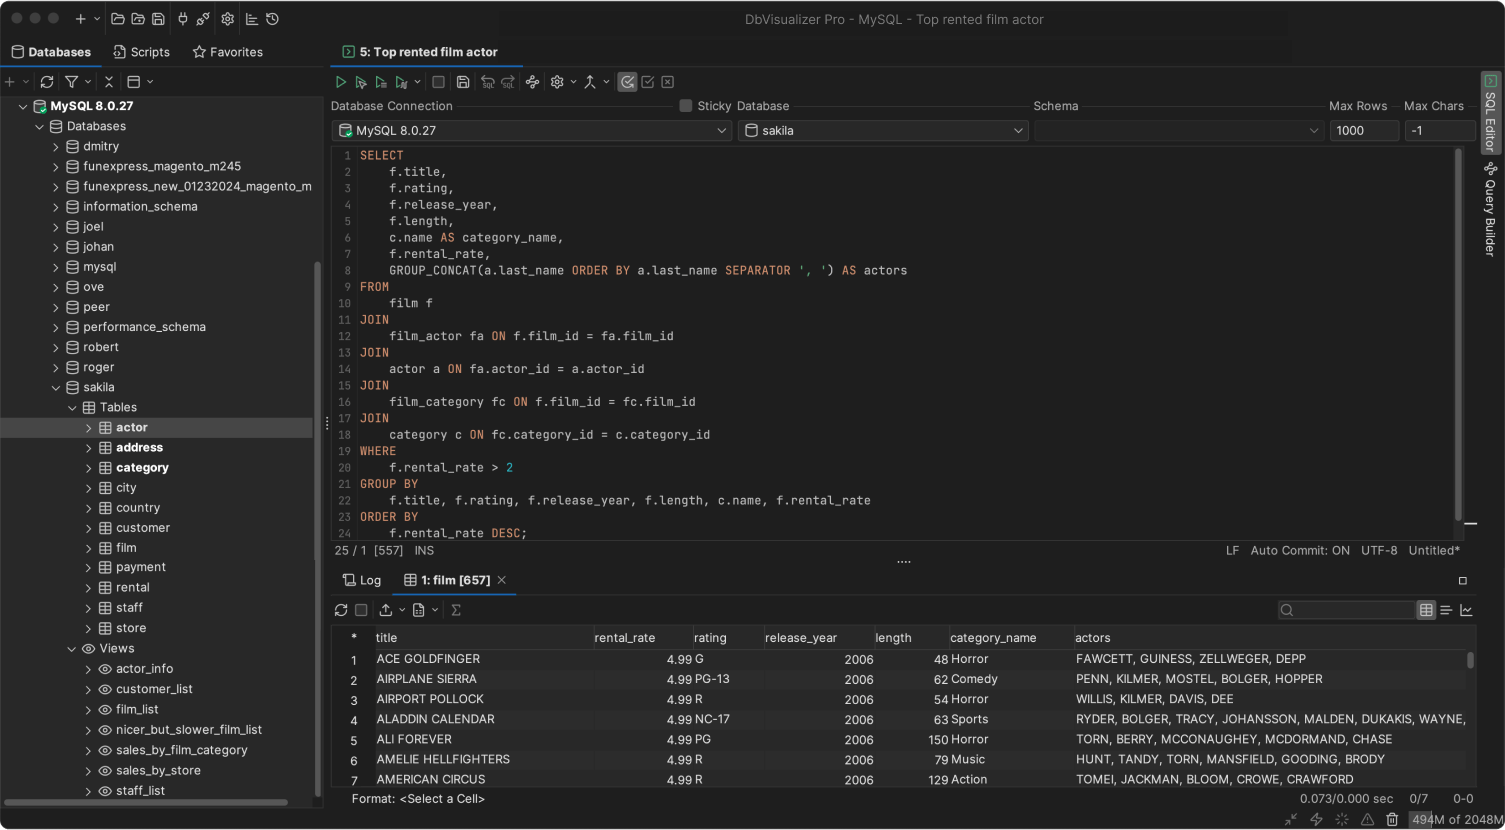Switch result view to chart mode

(x=1466, y=610)
